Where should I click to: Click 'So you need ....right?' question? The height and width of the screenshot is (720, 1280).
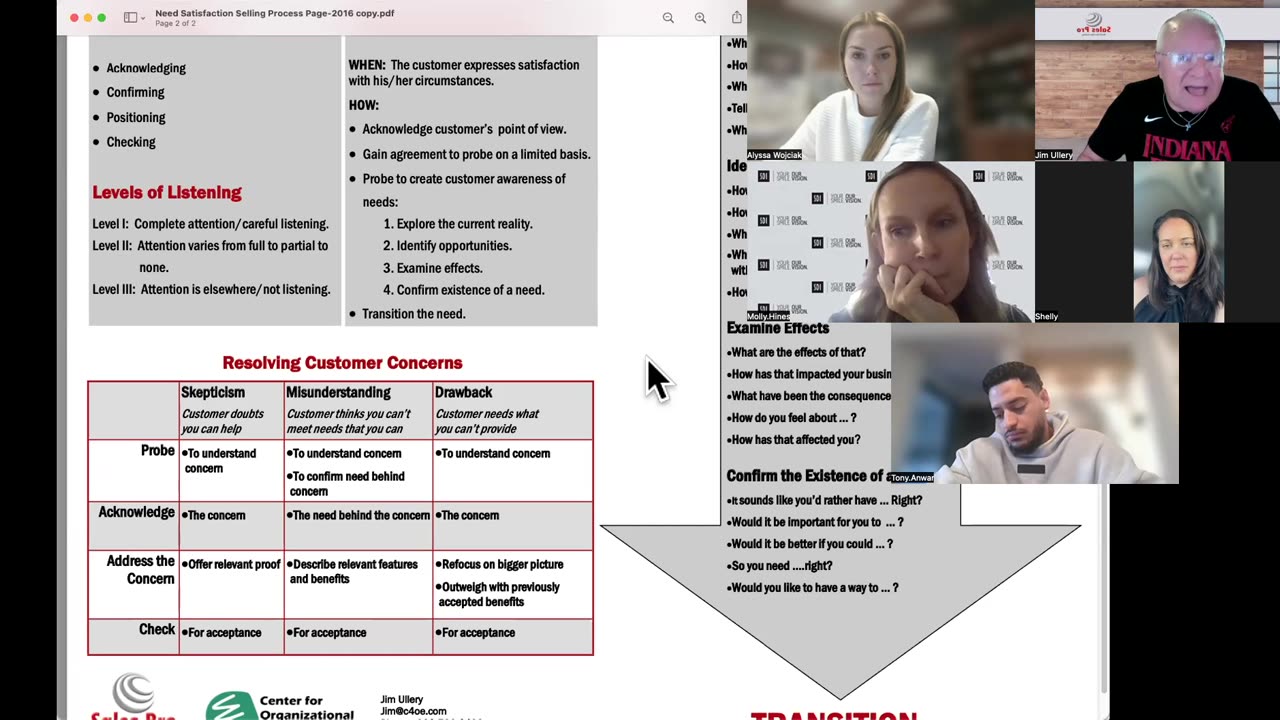point(782,566)
